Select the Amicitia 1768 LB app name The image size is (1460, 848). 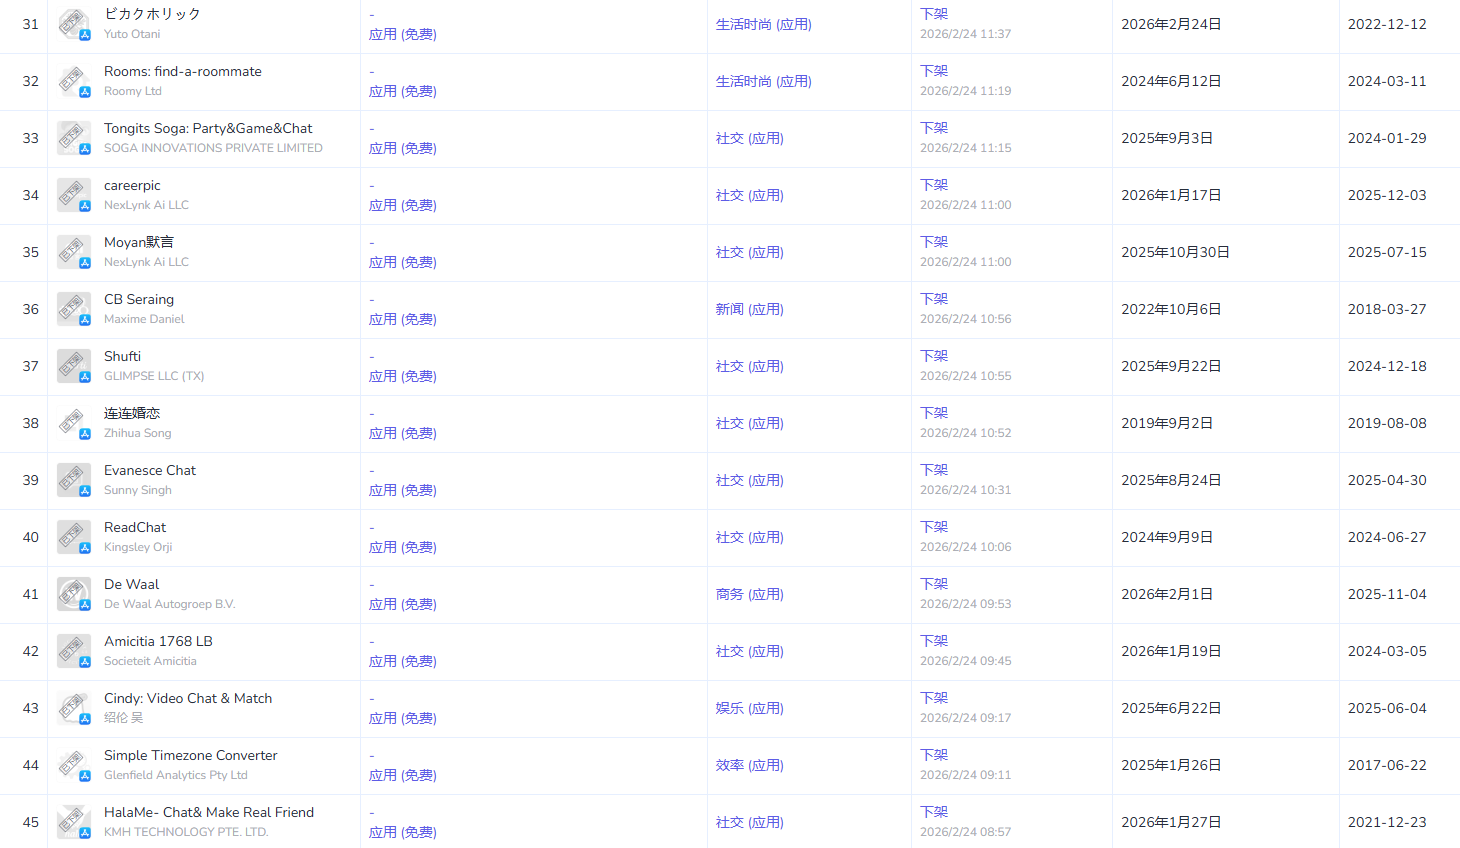[158, 641]
